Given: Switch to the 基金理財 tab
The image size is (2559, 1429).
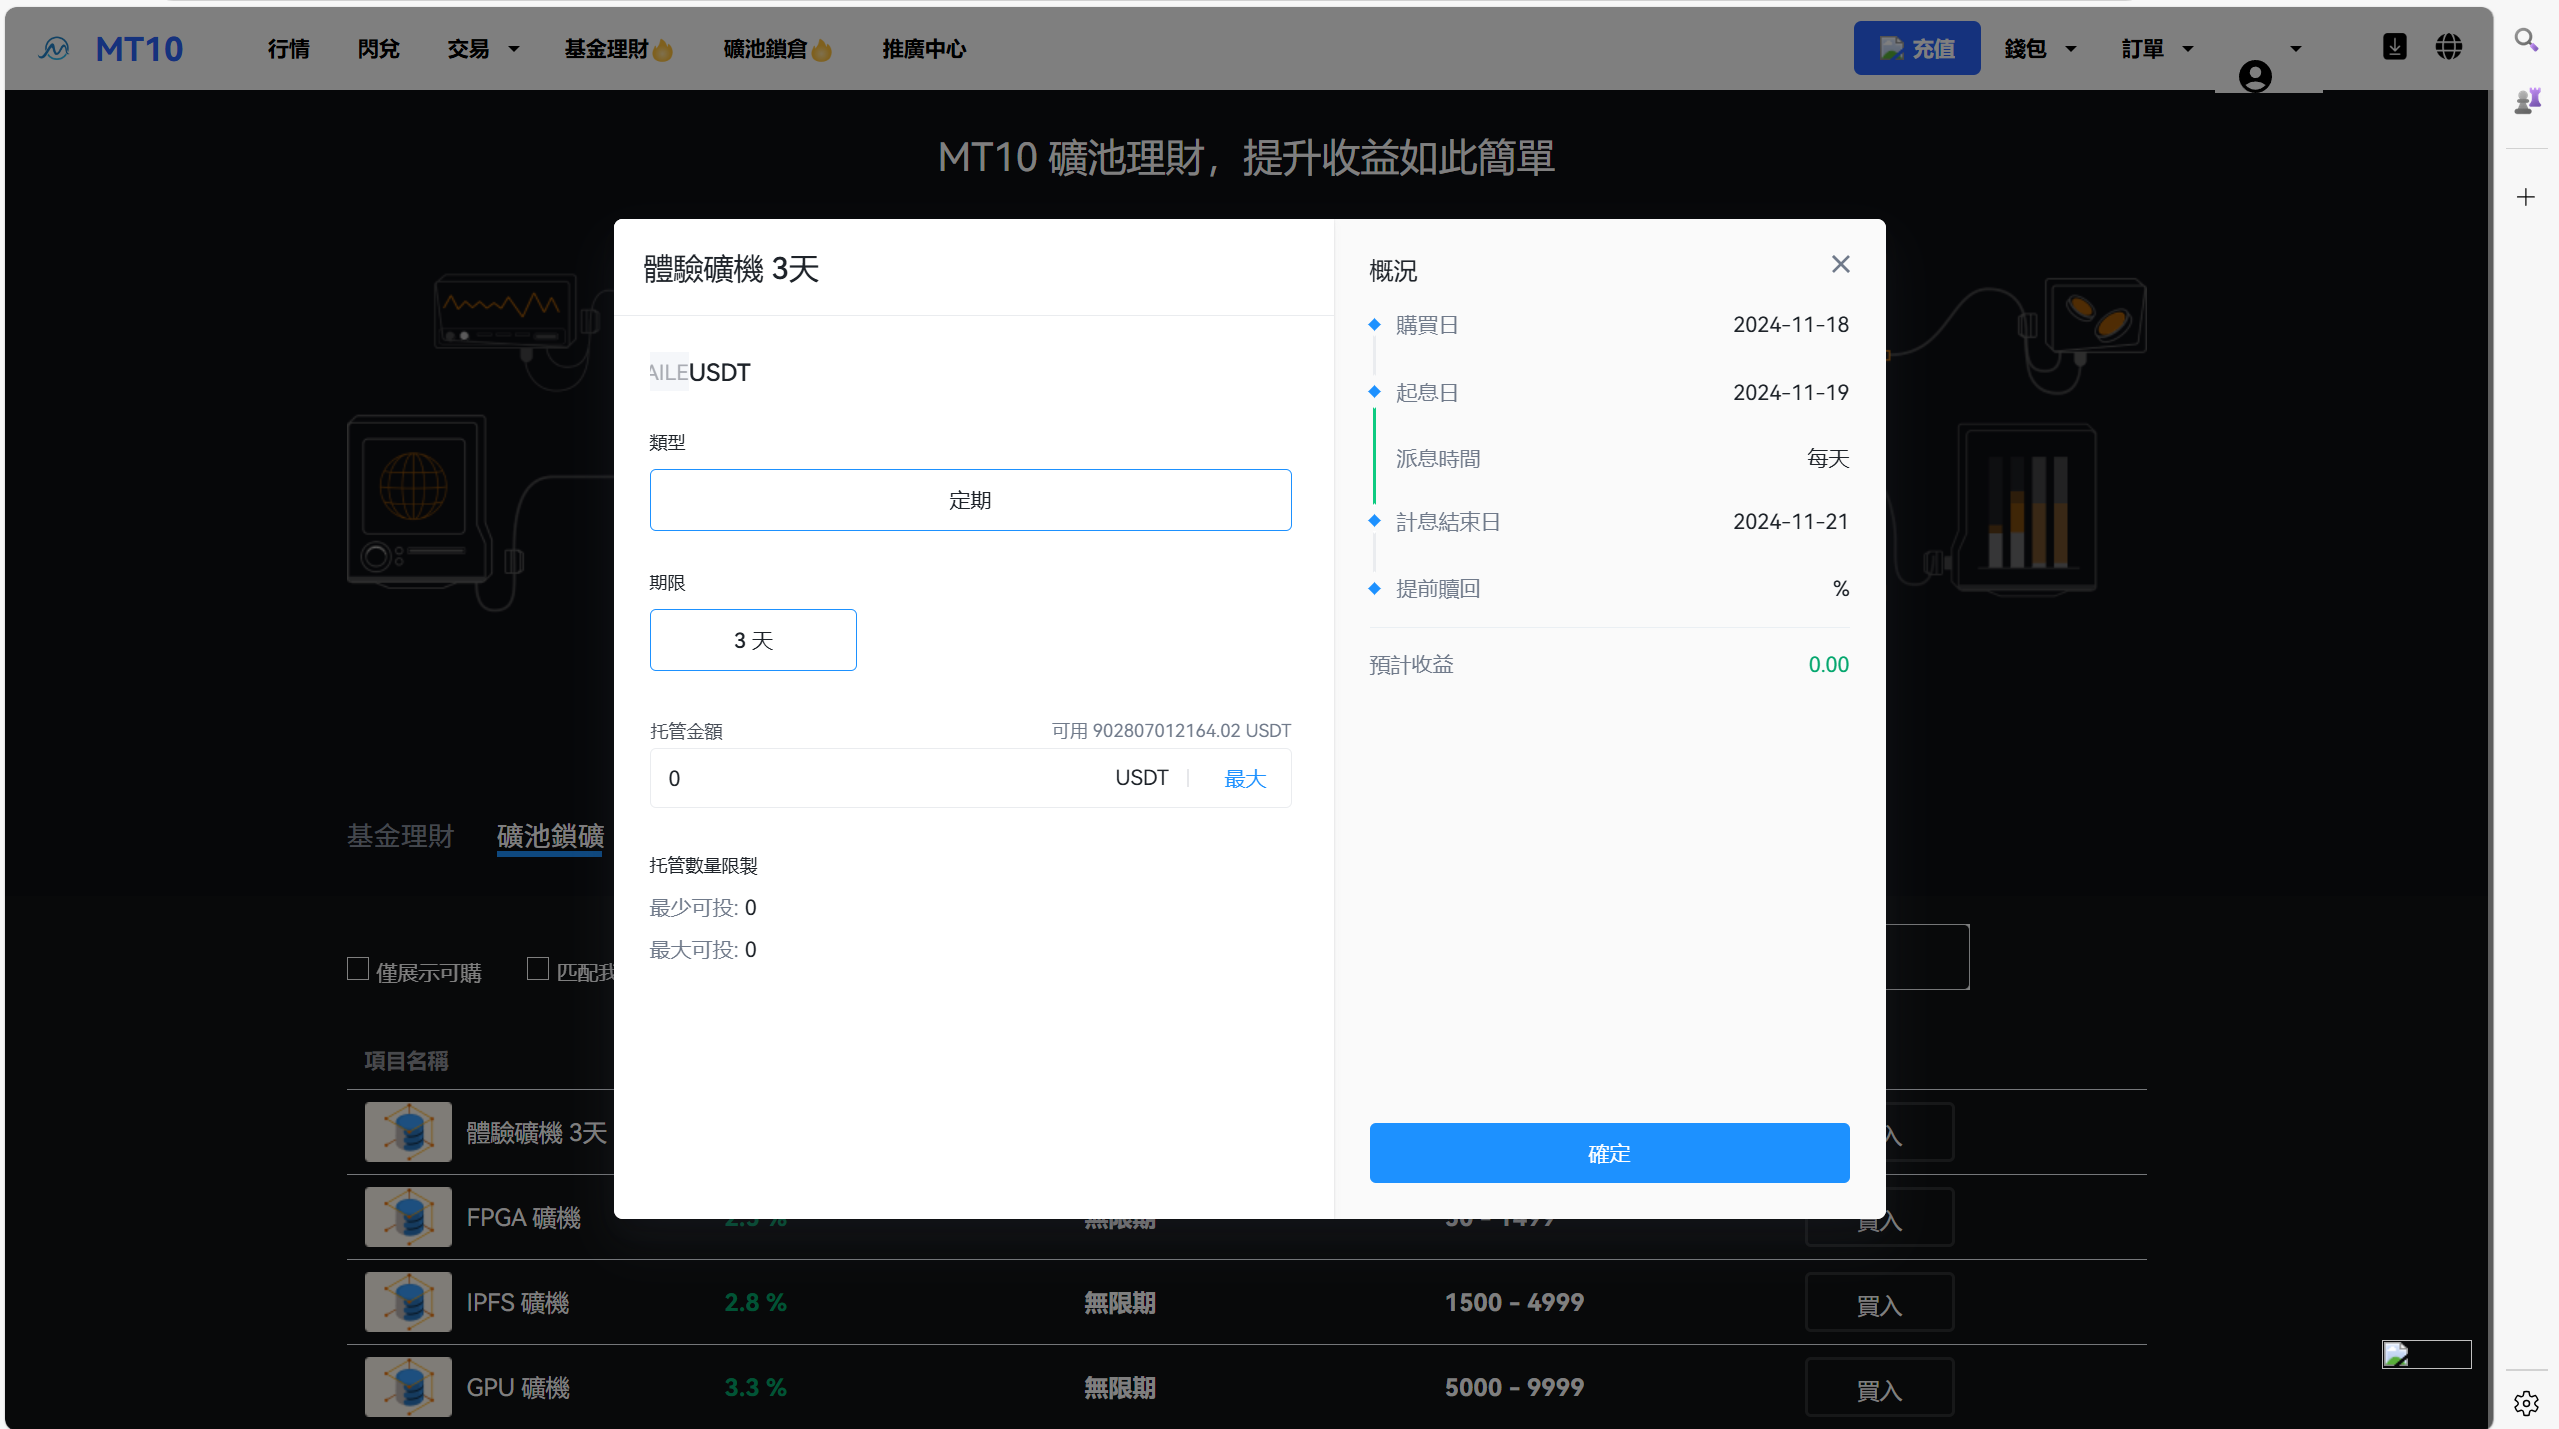Looking at the screenshot, I should (x=400, y=837).
